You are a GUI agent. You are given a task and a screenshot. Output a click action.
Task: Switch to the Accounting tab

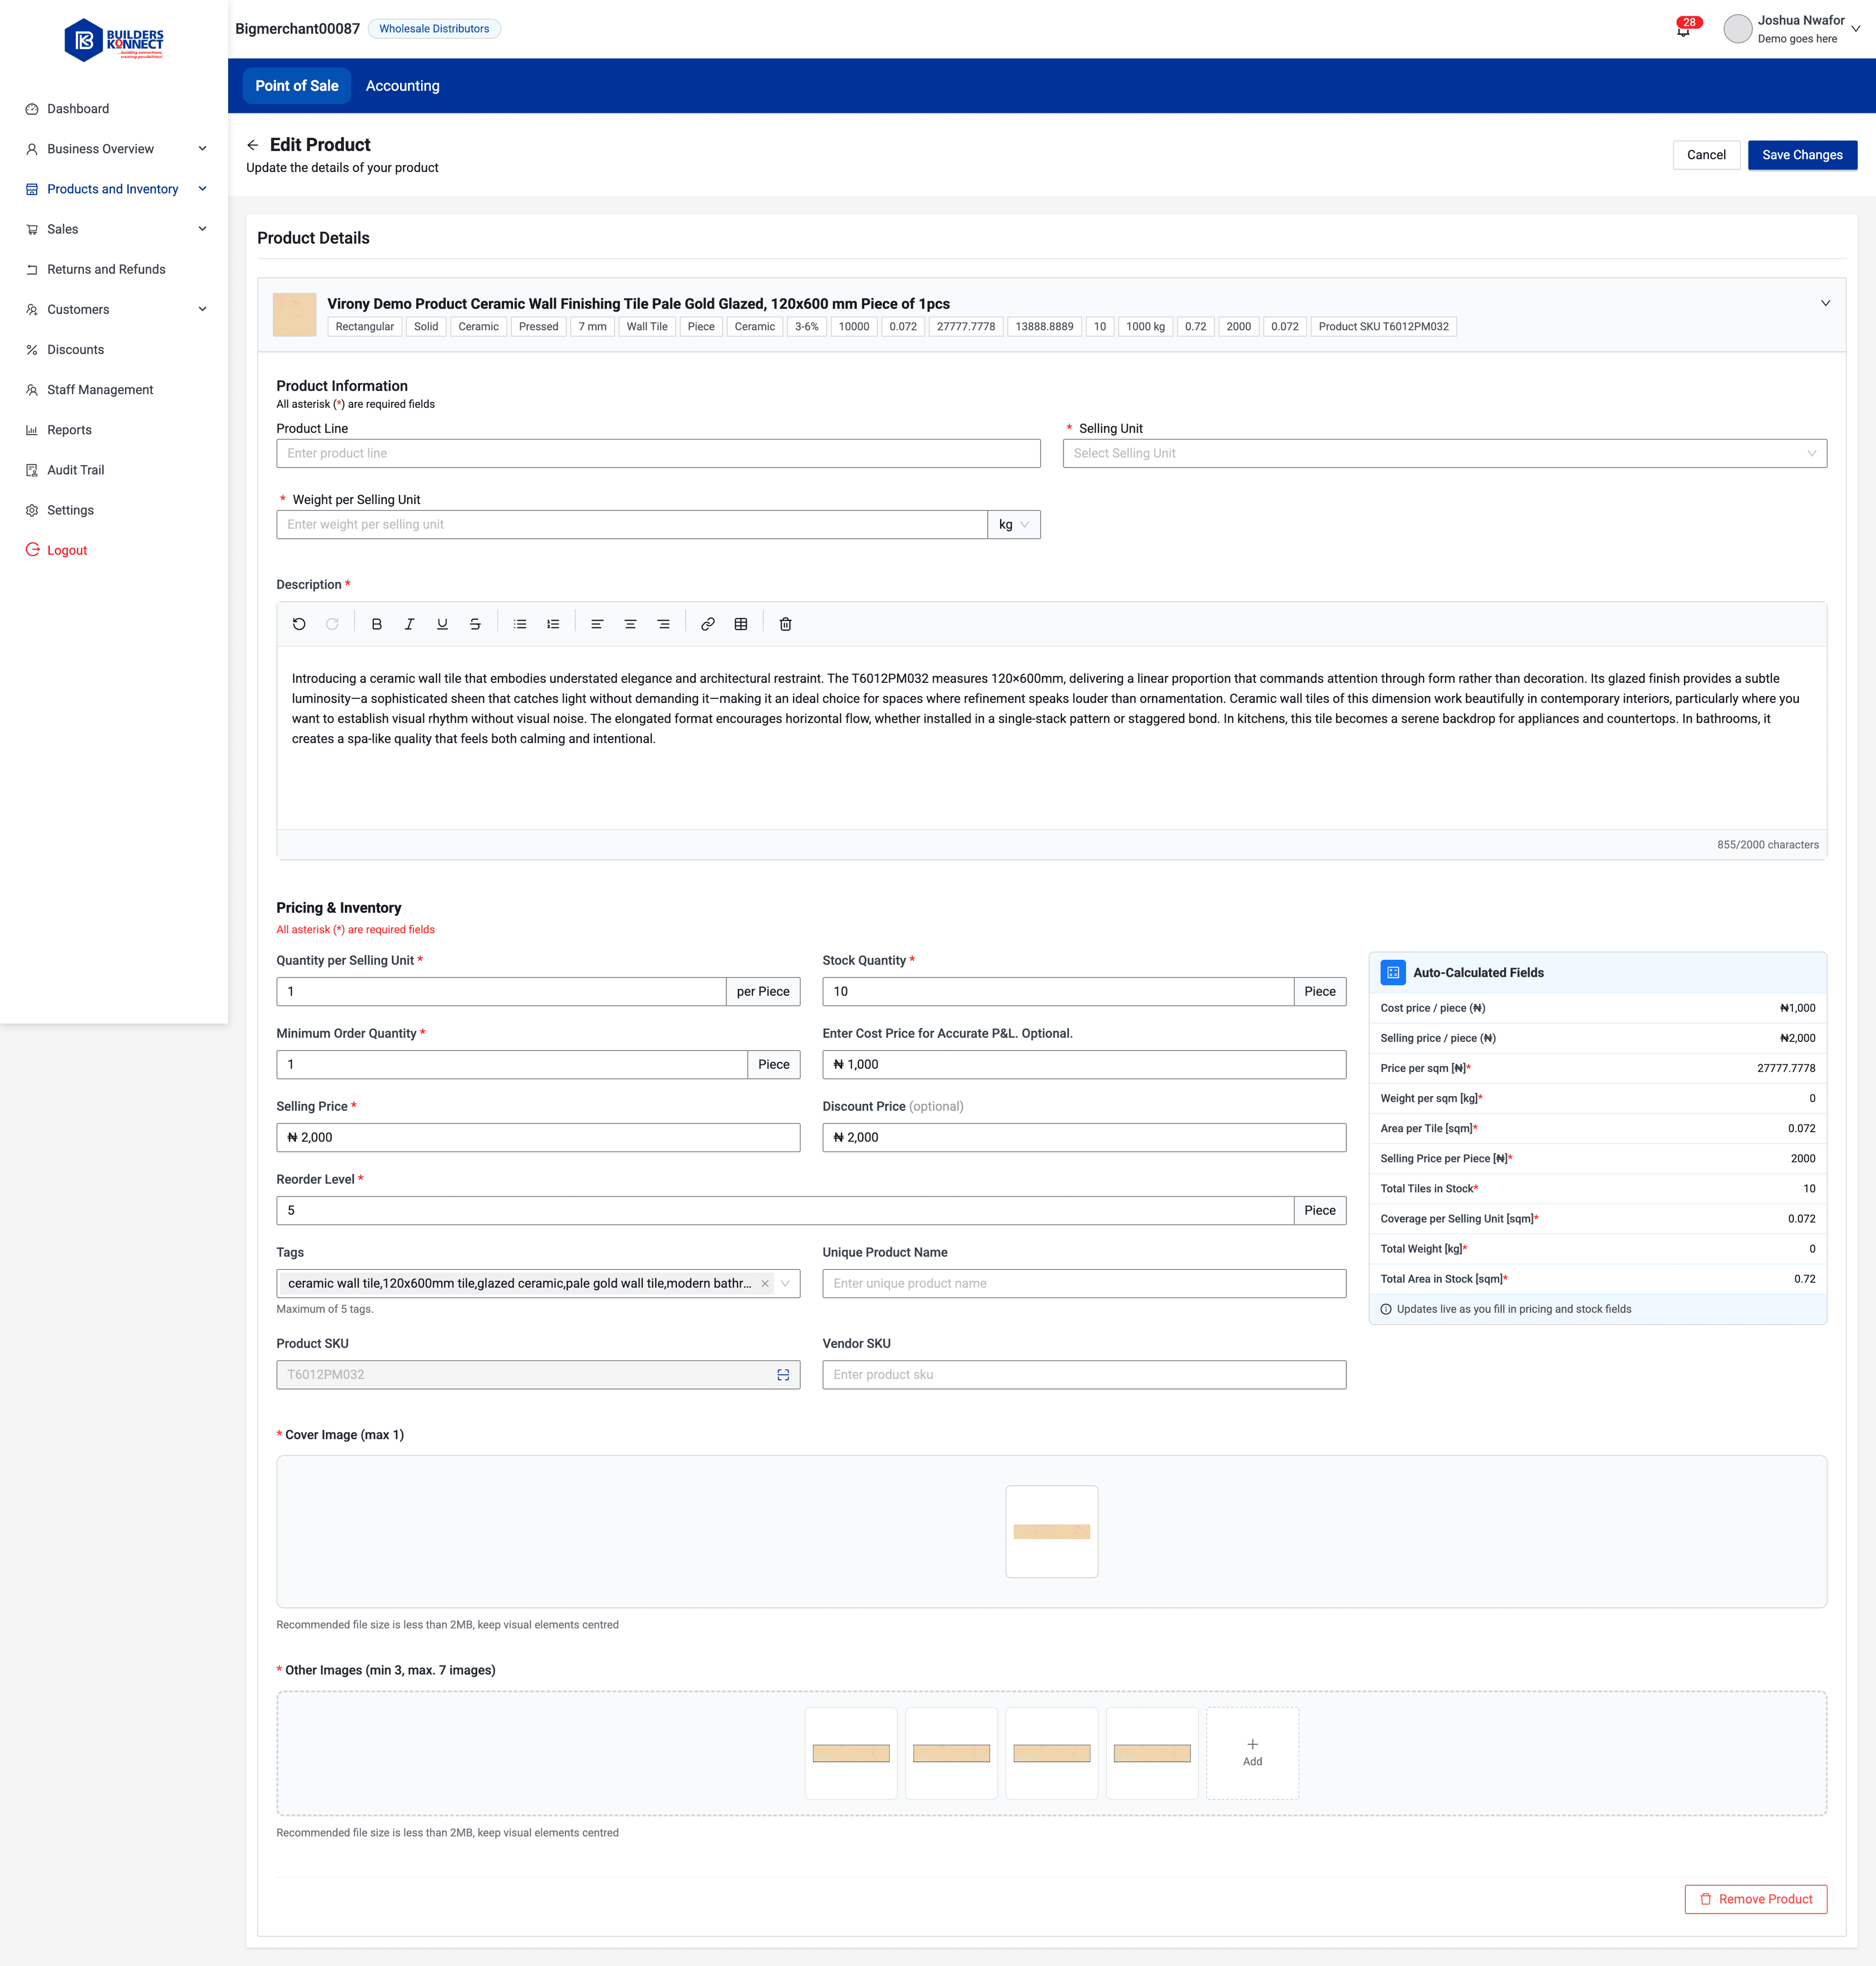pyautogui.click(x=403, y=86)
